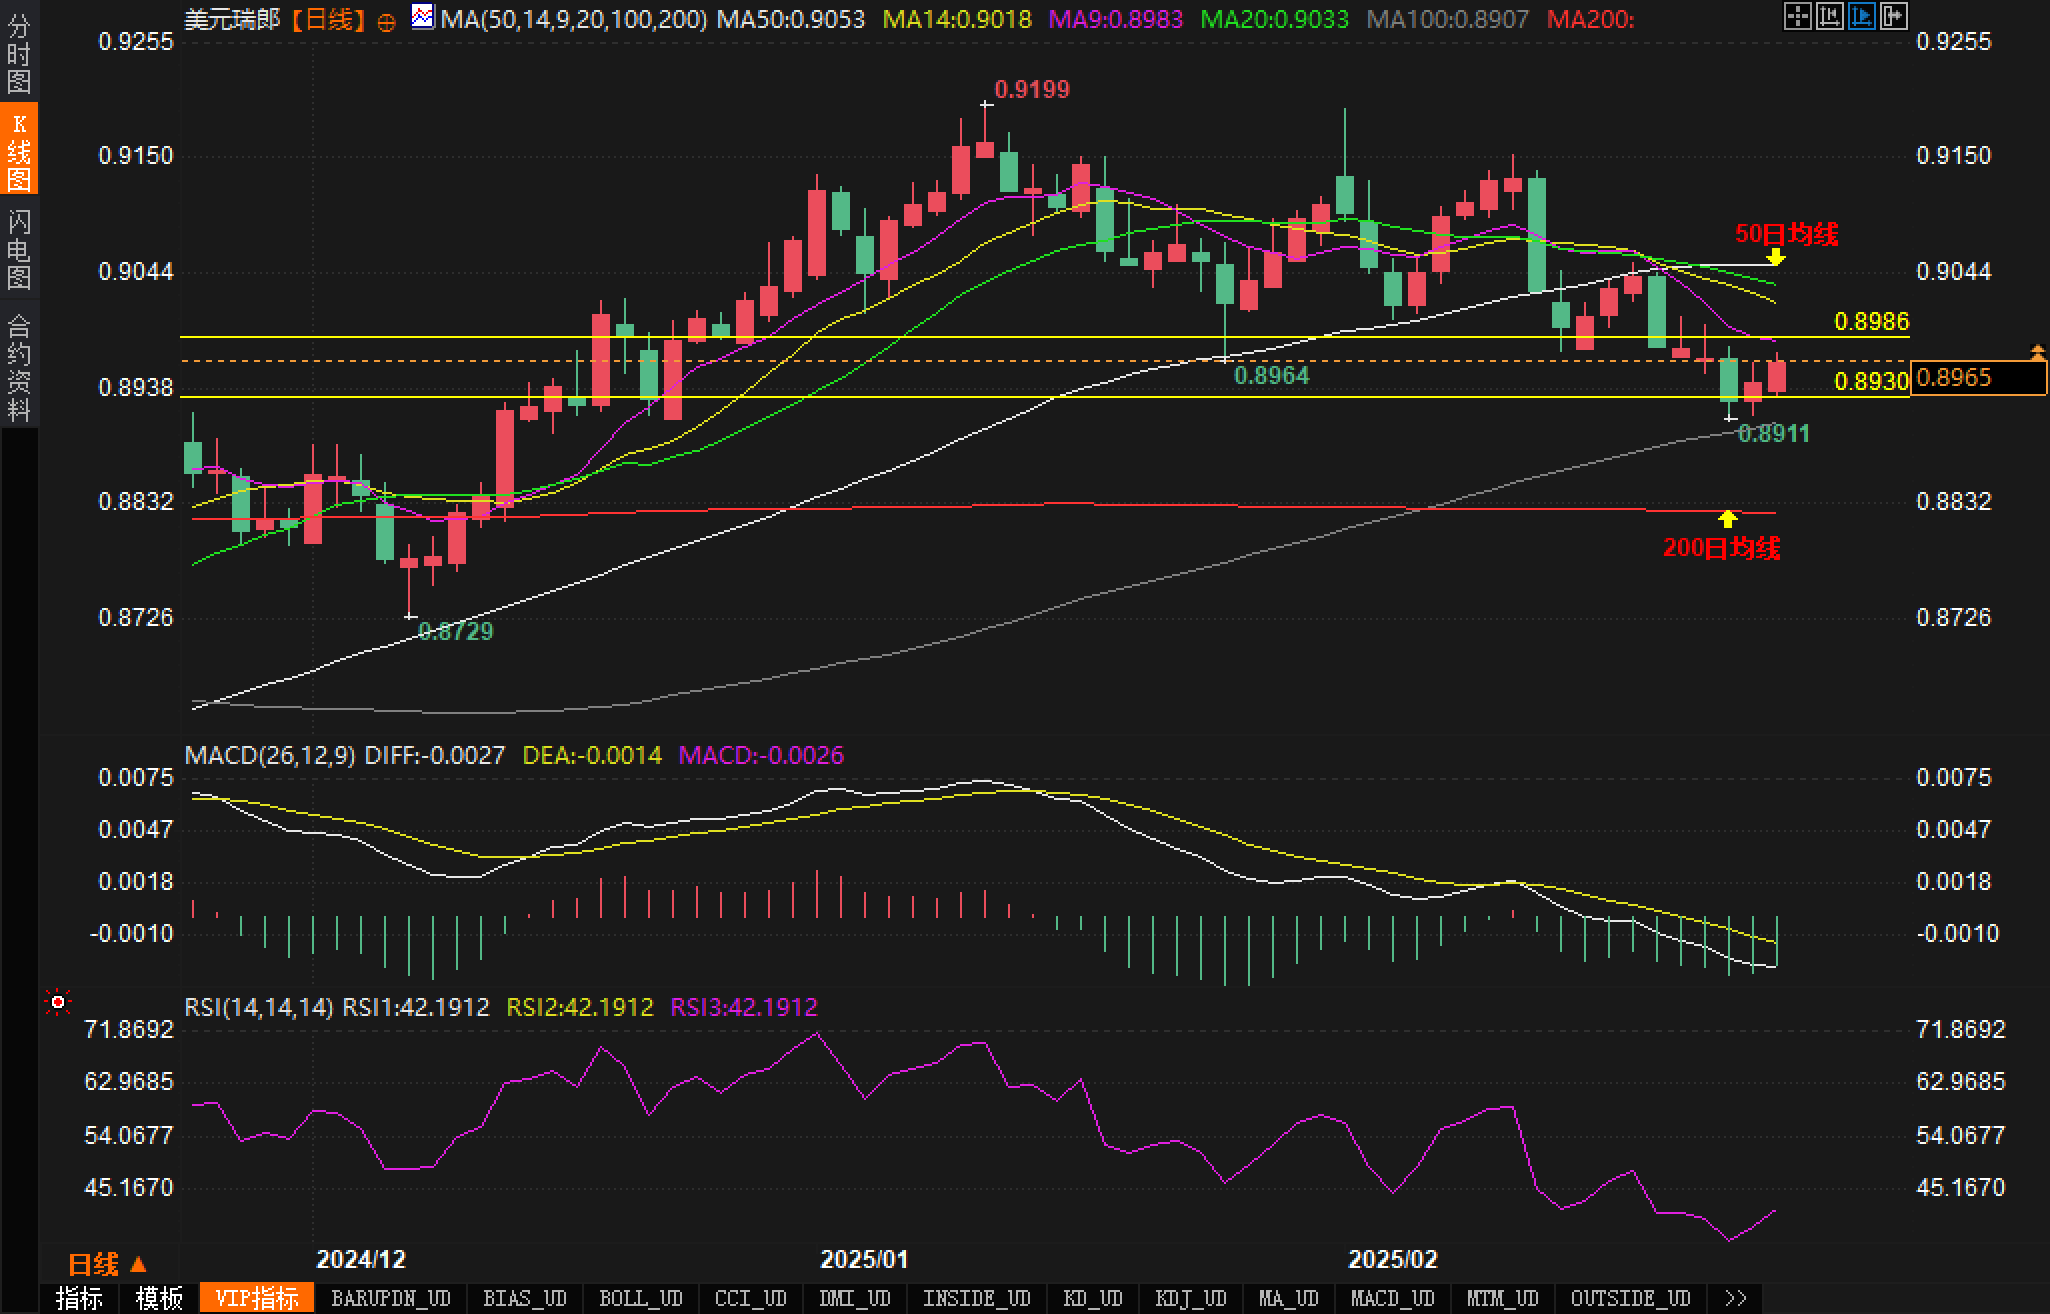2050x1314 pixels.
Task: Select the KDJ_UD indicator
Action: [1191, 1298]
